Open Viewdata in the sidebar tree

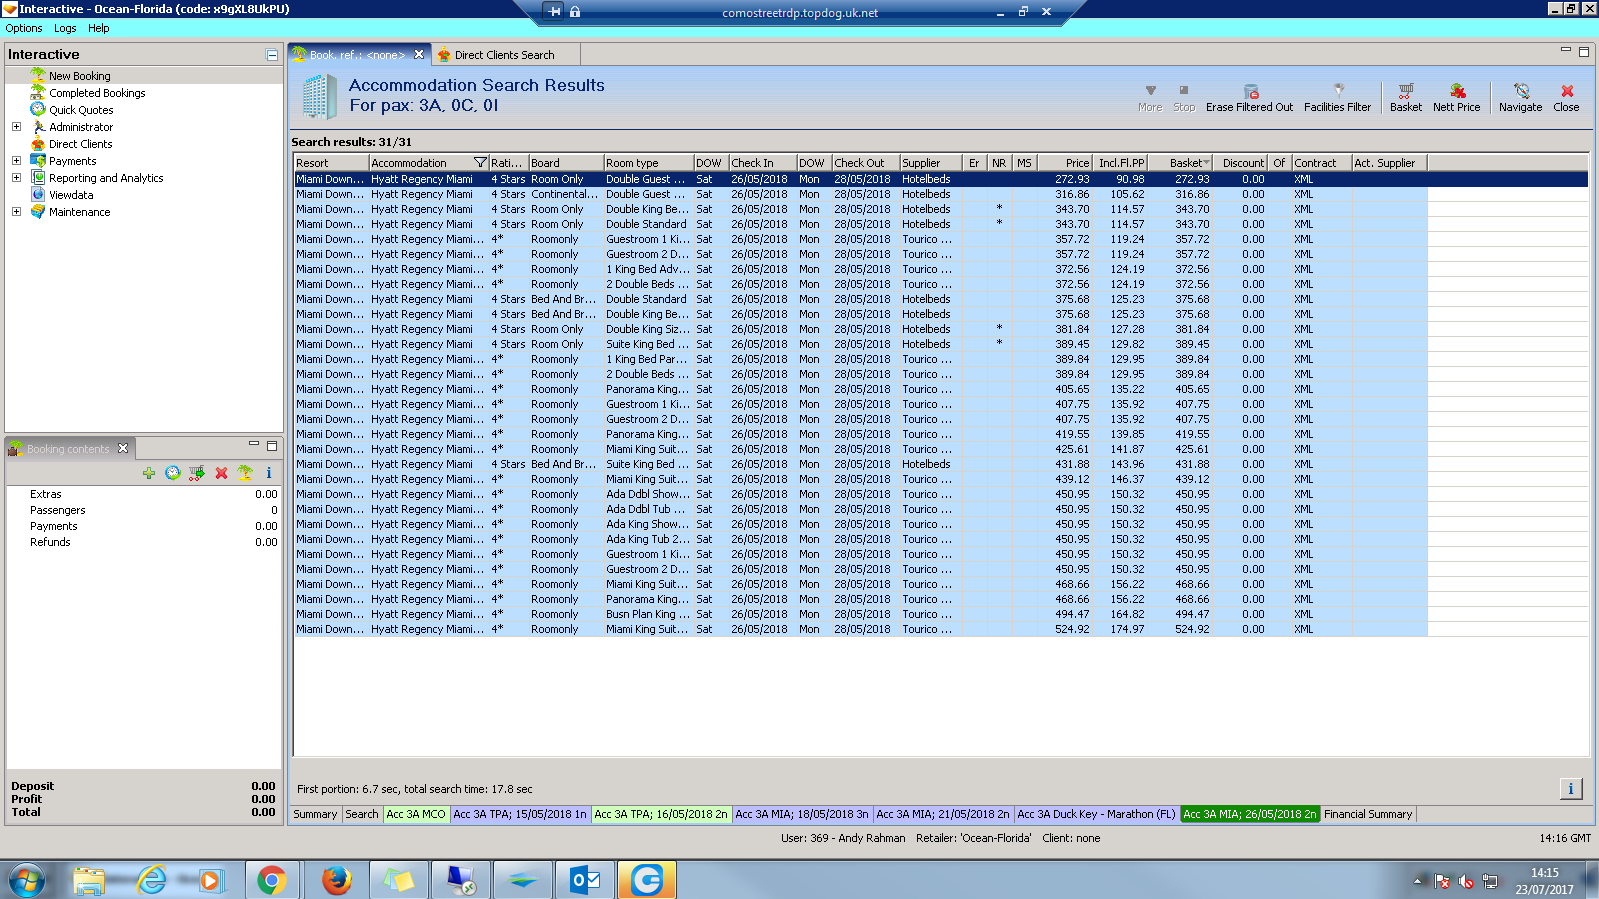[71, 195]
